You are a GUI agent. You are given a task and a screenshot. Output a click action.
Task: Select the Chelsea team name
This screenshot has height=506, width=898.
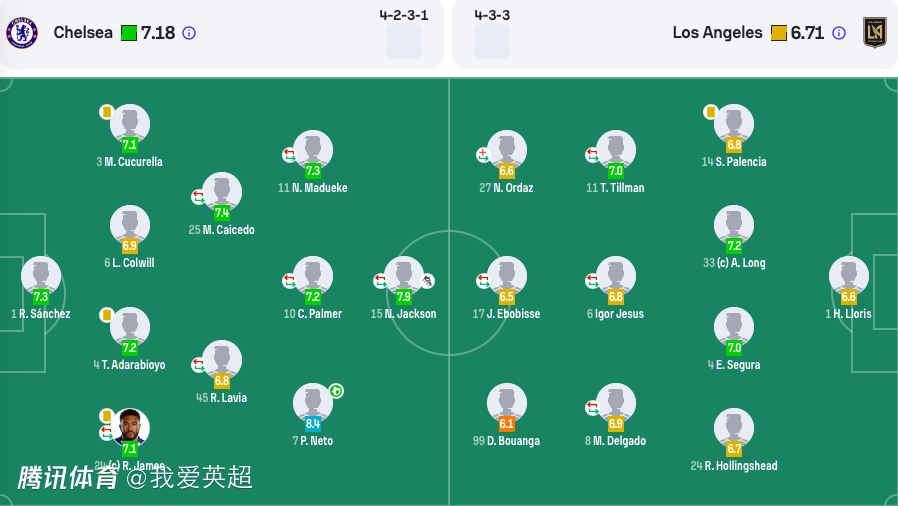tap(83, 33)
